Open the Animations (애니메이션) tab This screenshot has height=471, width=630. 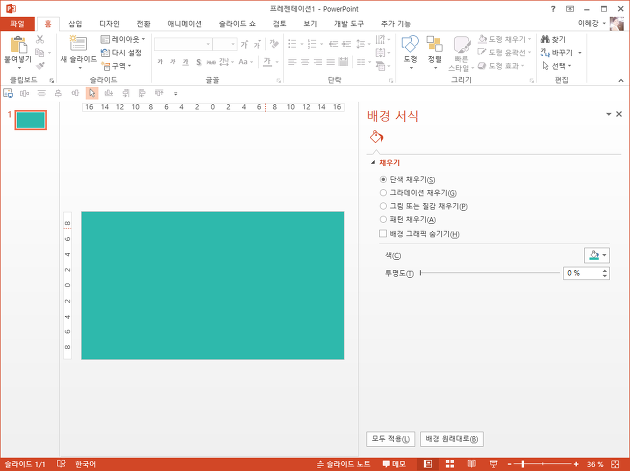click(184, 24)
